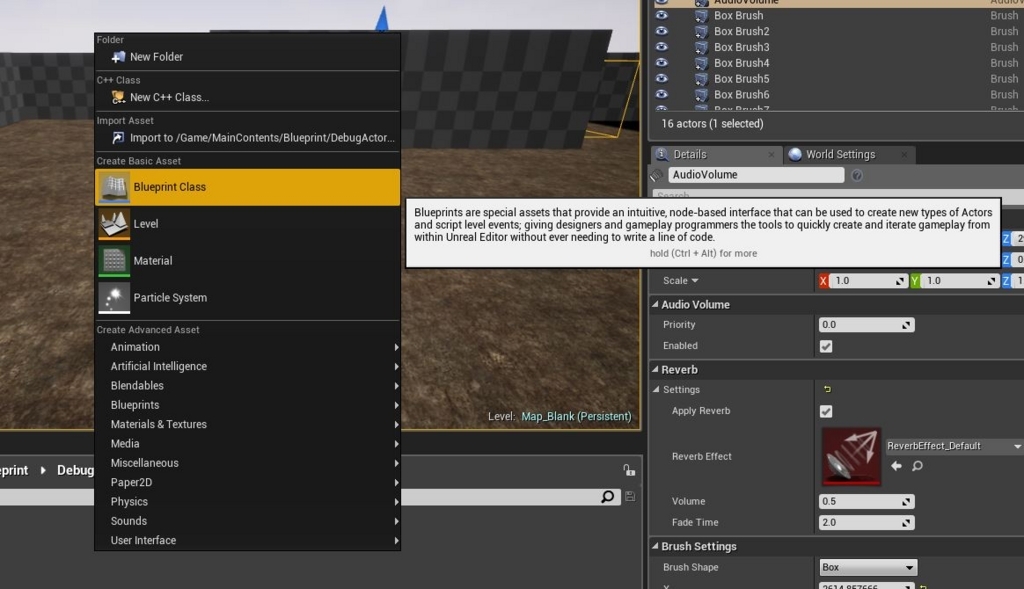Click the Box Brush3 actor icon
The width and height of the screenshot is (1024, 589).
701,47
